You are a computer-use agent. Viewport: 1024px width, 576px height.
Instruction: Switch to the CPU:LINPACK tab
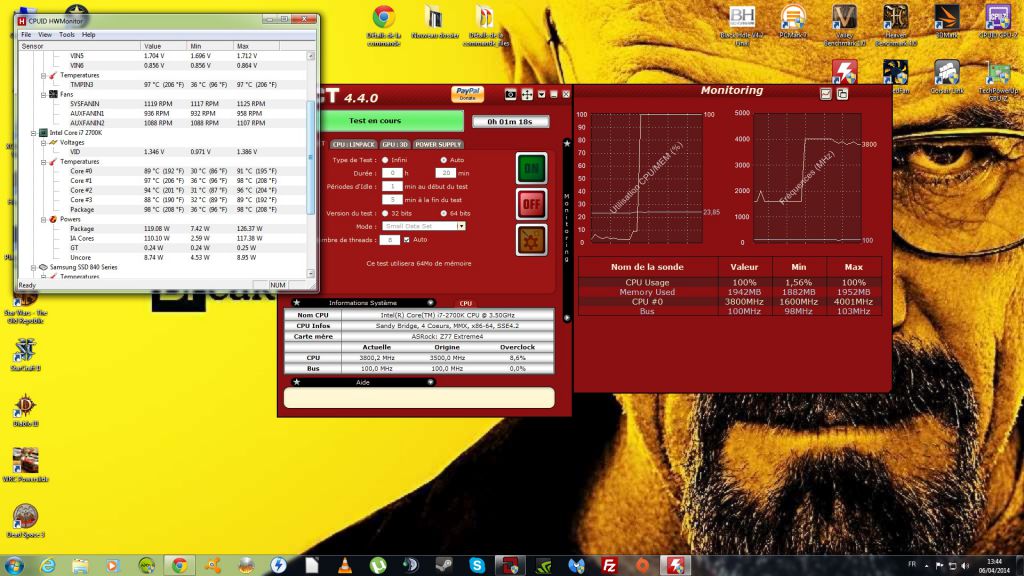click(x=353, y=144)
